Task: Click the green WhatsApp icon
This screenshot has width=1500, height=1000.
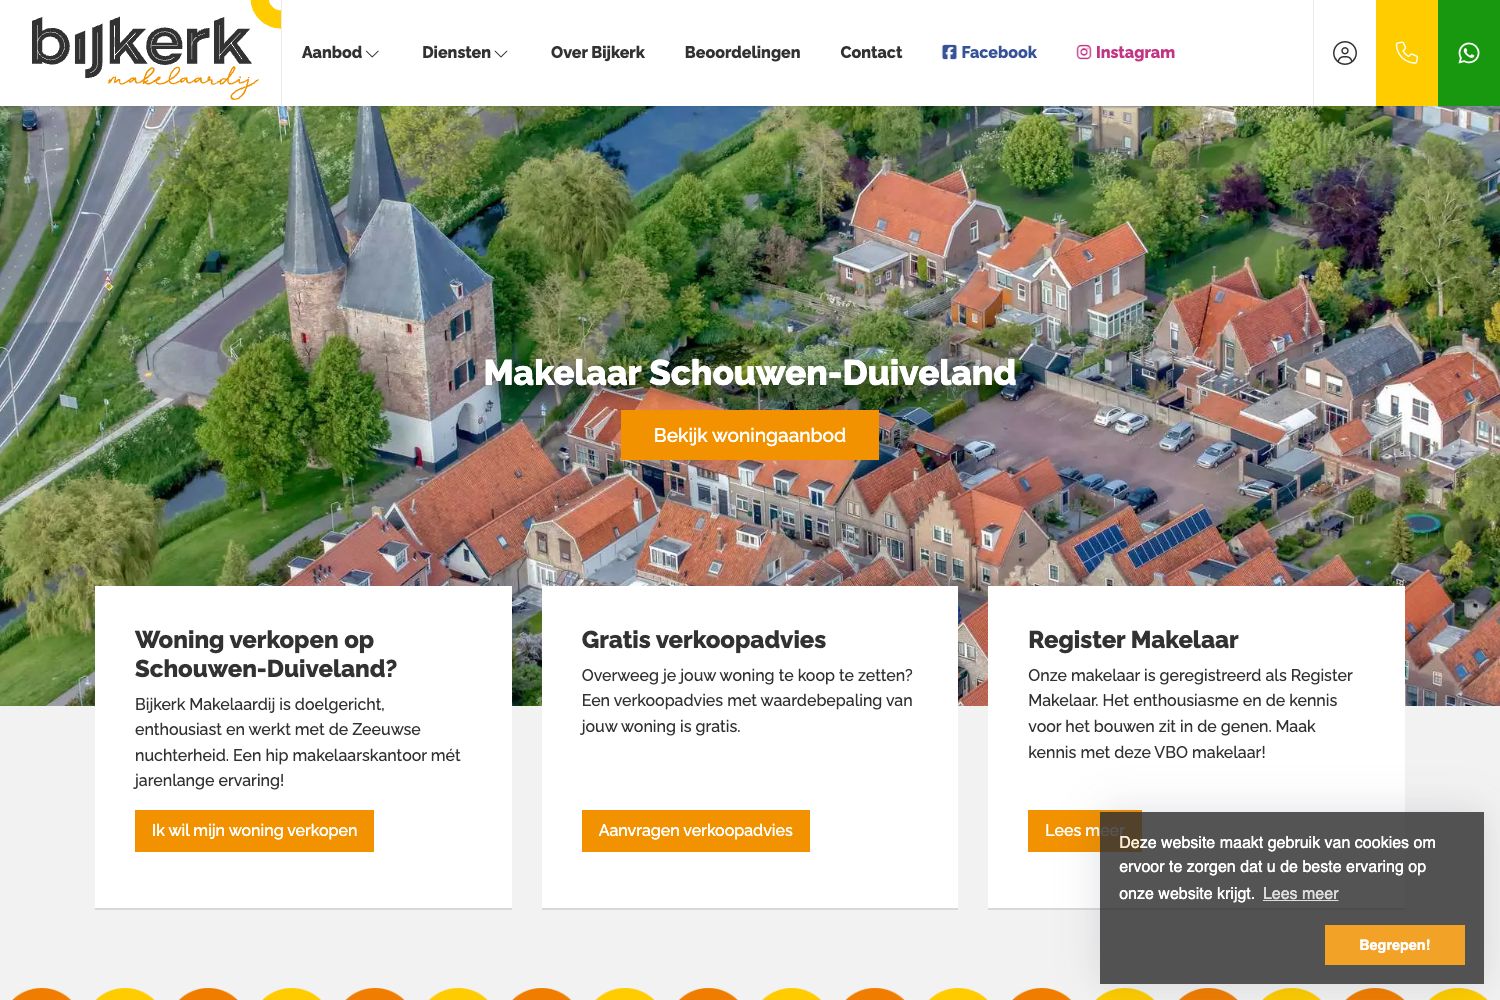Action: pyautogui.click(x=1469, y=53)
